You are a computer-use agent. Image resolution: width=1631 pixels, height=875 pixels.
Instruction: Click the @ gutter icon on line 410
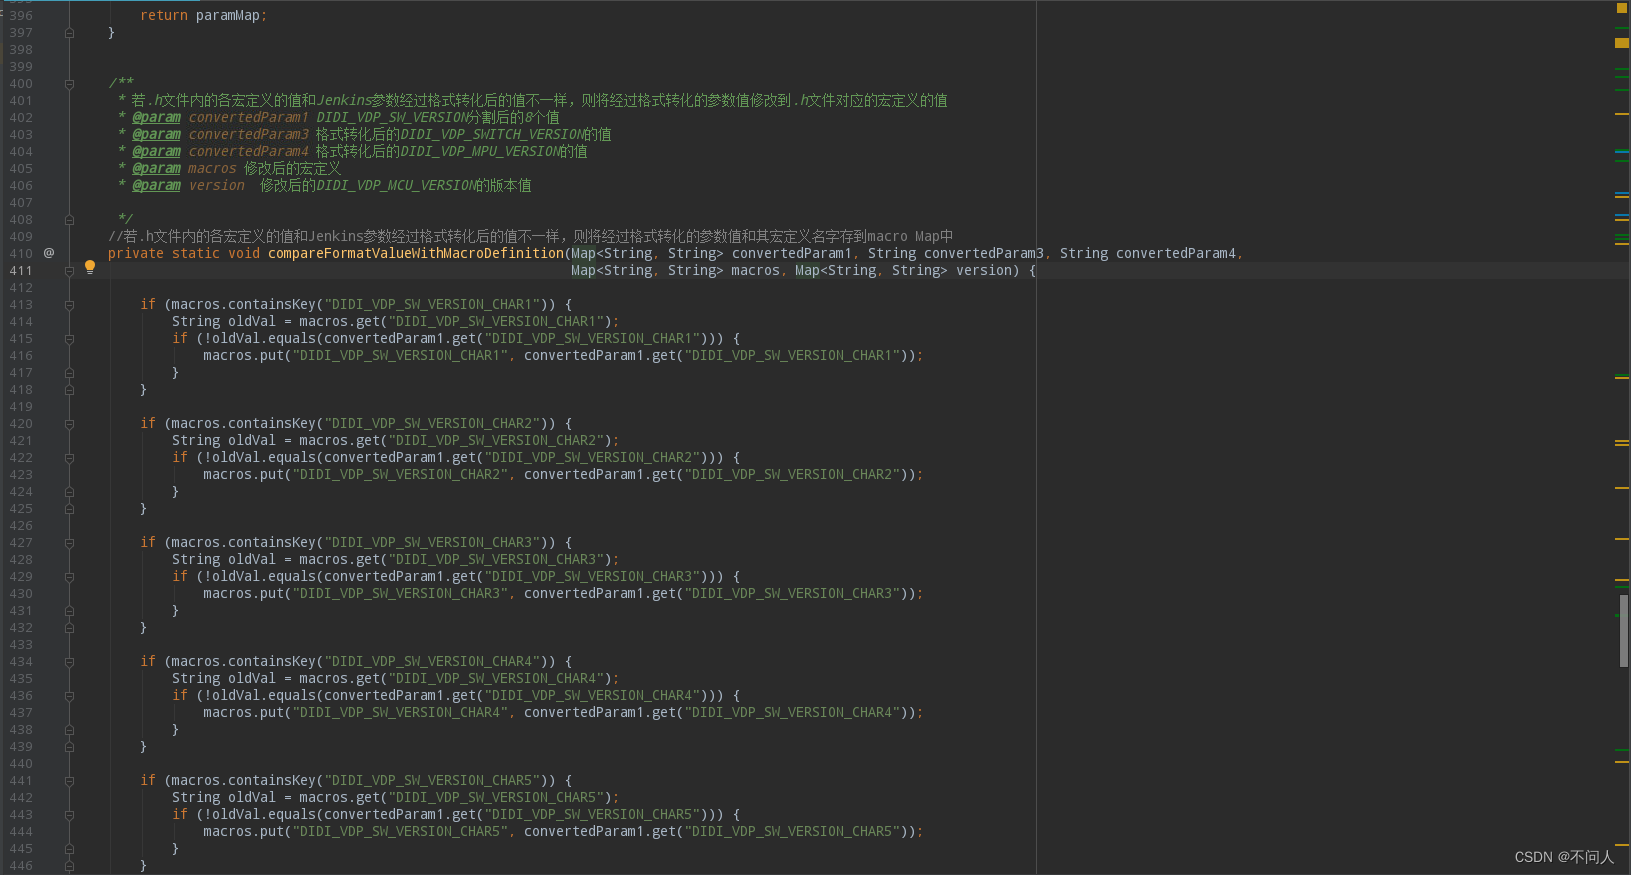coord(49,253)
